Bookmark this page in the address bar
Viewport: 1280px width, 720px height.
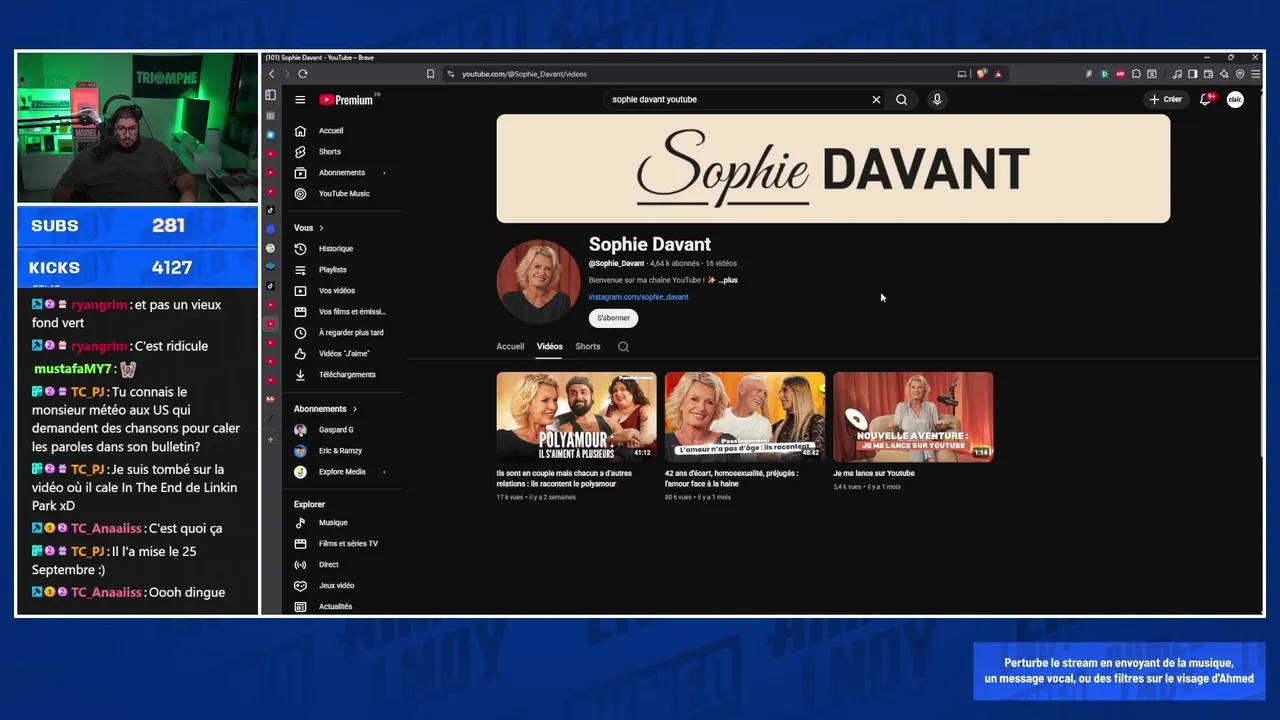point(431,74)
